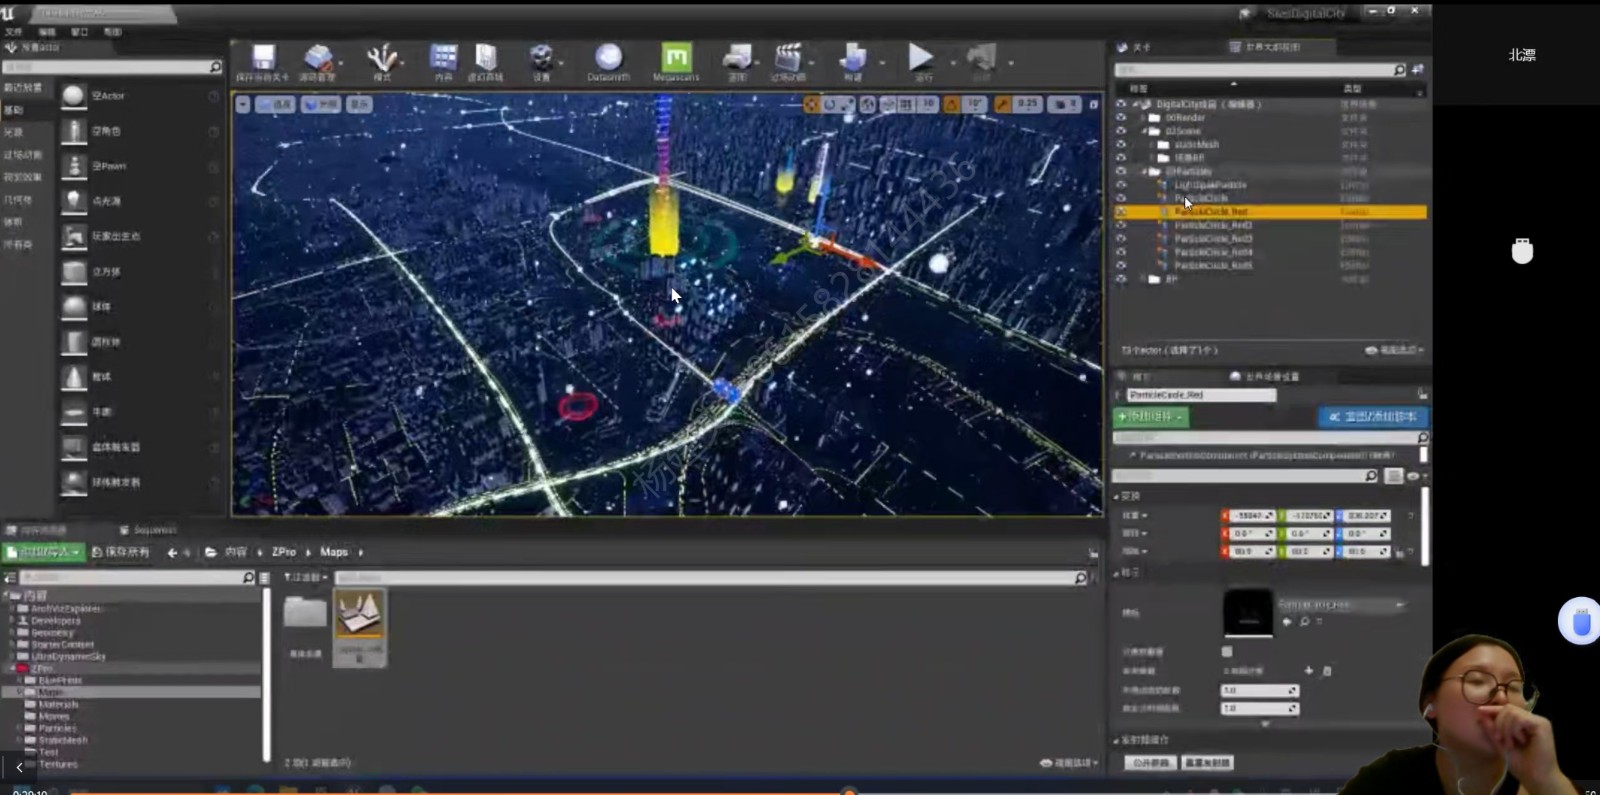Tick the checkbox under the Details particle template
This screenshot has width=1600, height=795.
click(1227, 651)
